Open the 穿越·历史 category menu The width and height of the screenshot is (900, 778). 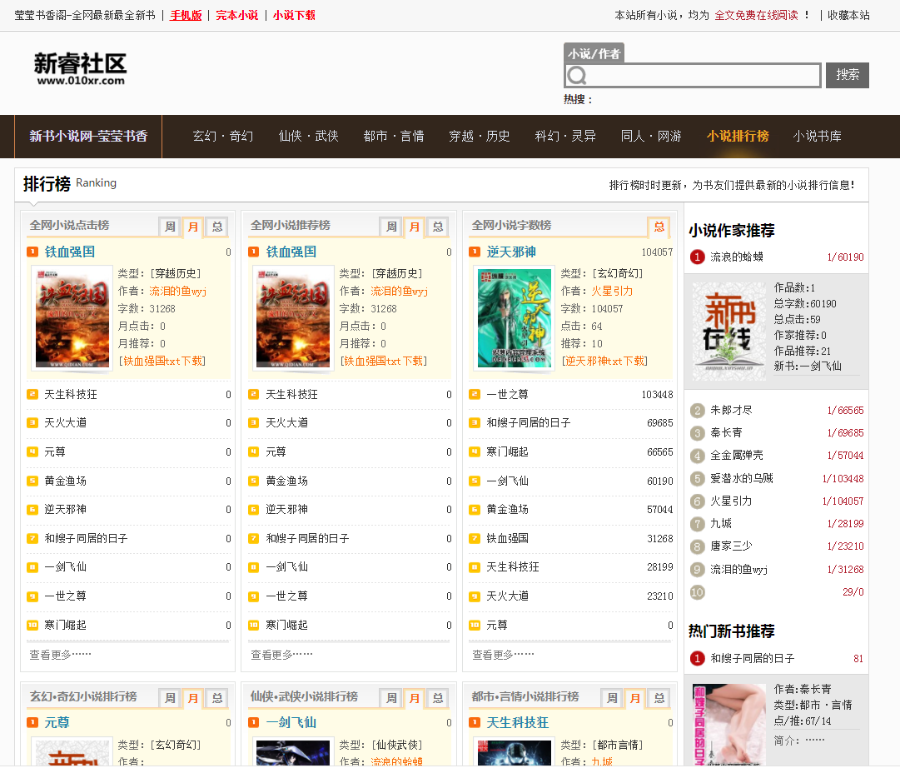point(479,136)
